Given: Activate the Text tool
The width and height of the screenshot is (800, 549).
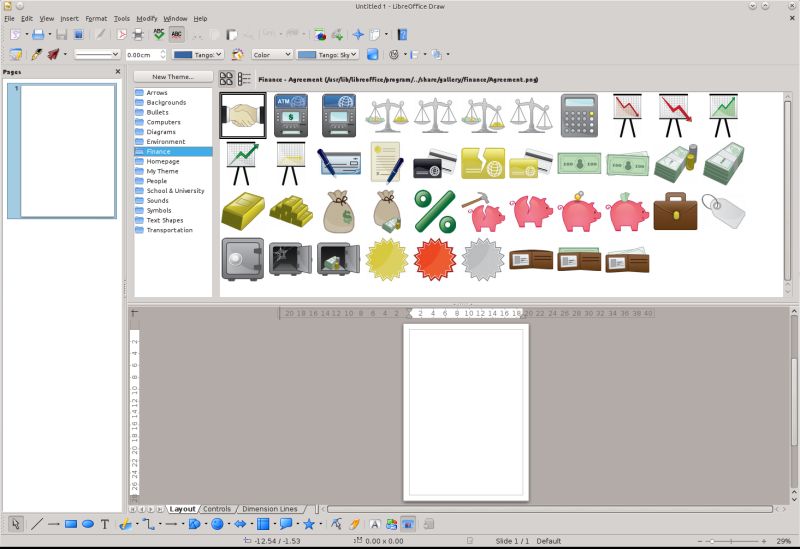Looking at the screenshot, I should (x=105, y=524).
